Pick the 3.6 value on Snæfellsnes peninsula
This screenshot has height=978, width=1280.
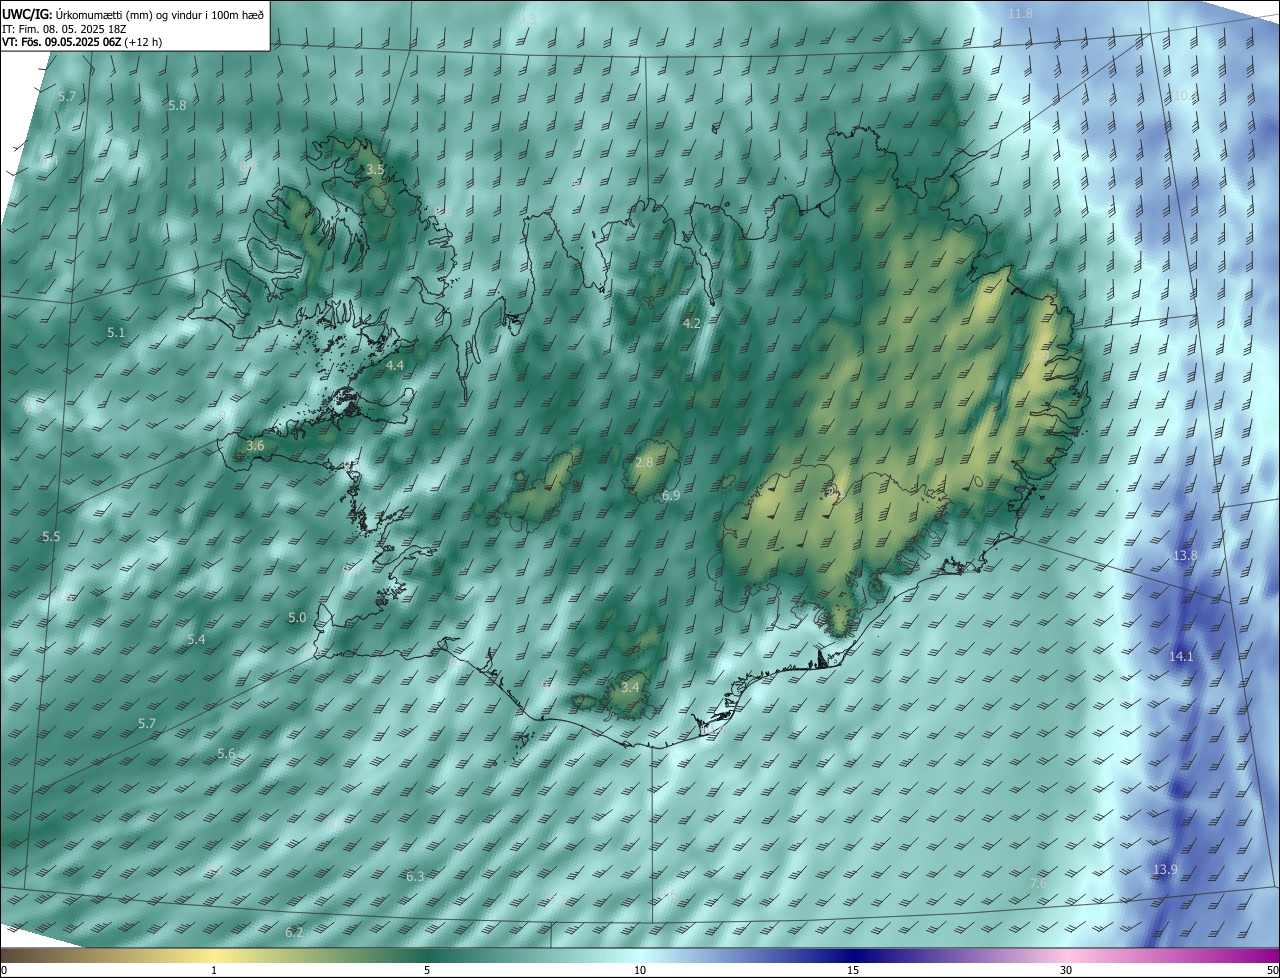[255, 446]
